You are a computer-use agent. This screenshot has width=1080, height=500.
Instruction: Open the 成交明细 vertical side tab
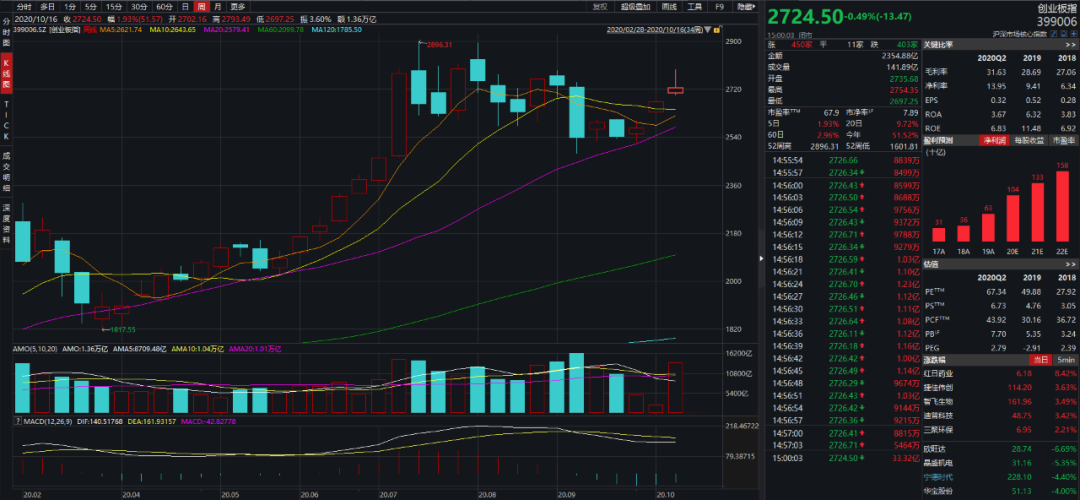coord(6,173)
